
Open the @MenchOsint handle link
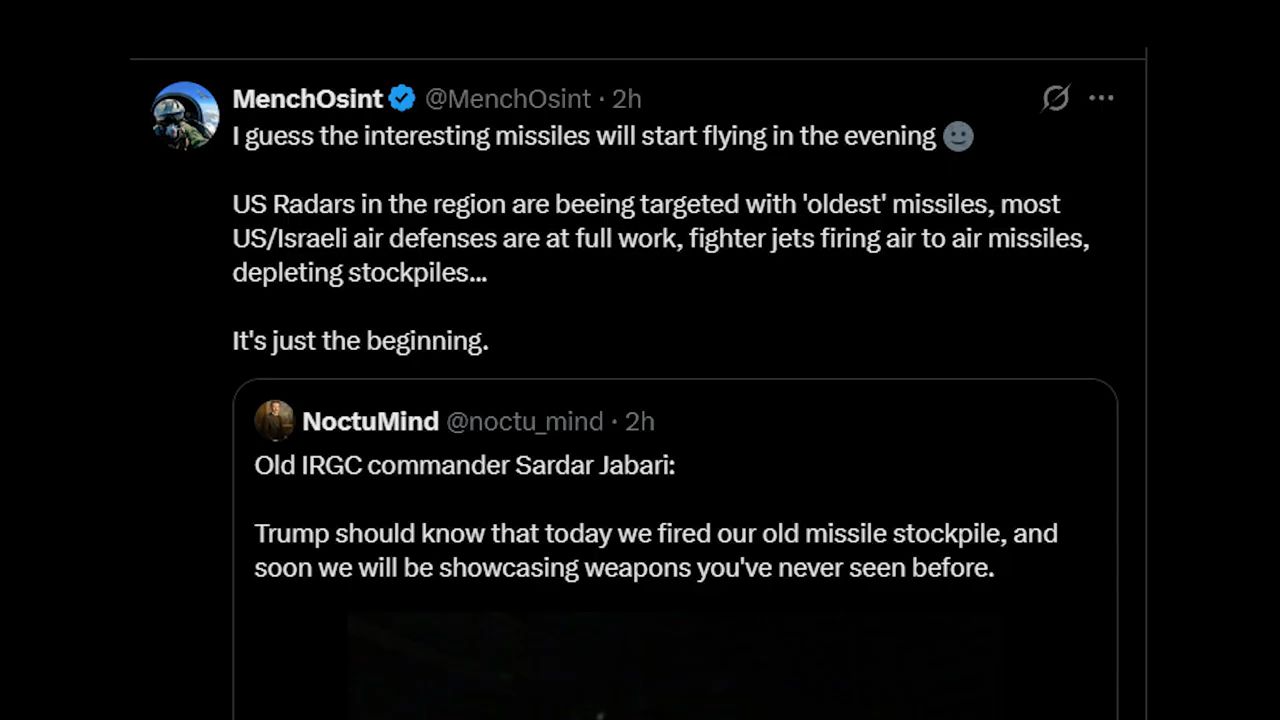tap(508, 99)
